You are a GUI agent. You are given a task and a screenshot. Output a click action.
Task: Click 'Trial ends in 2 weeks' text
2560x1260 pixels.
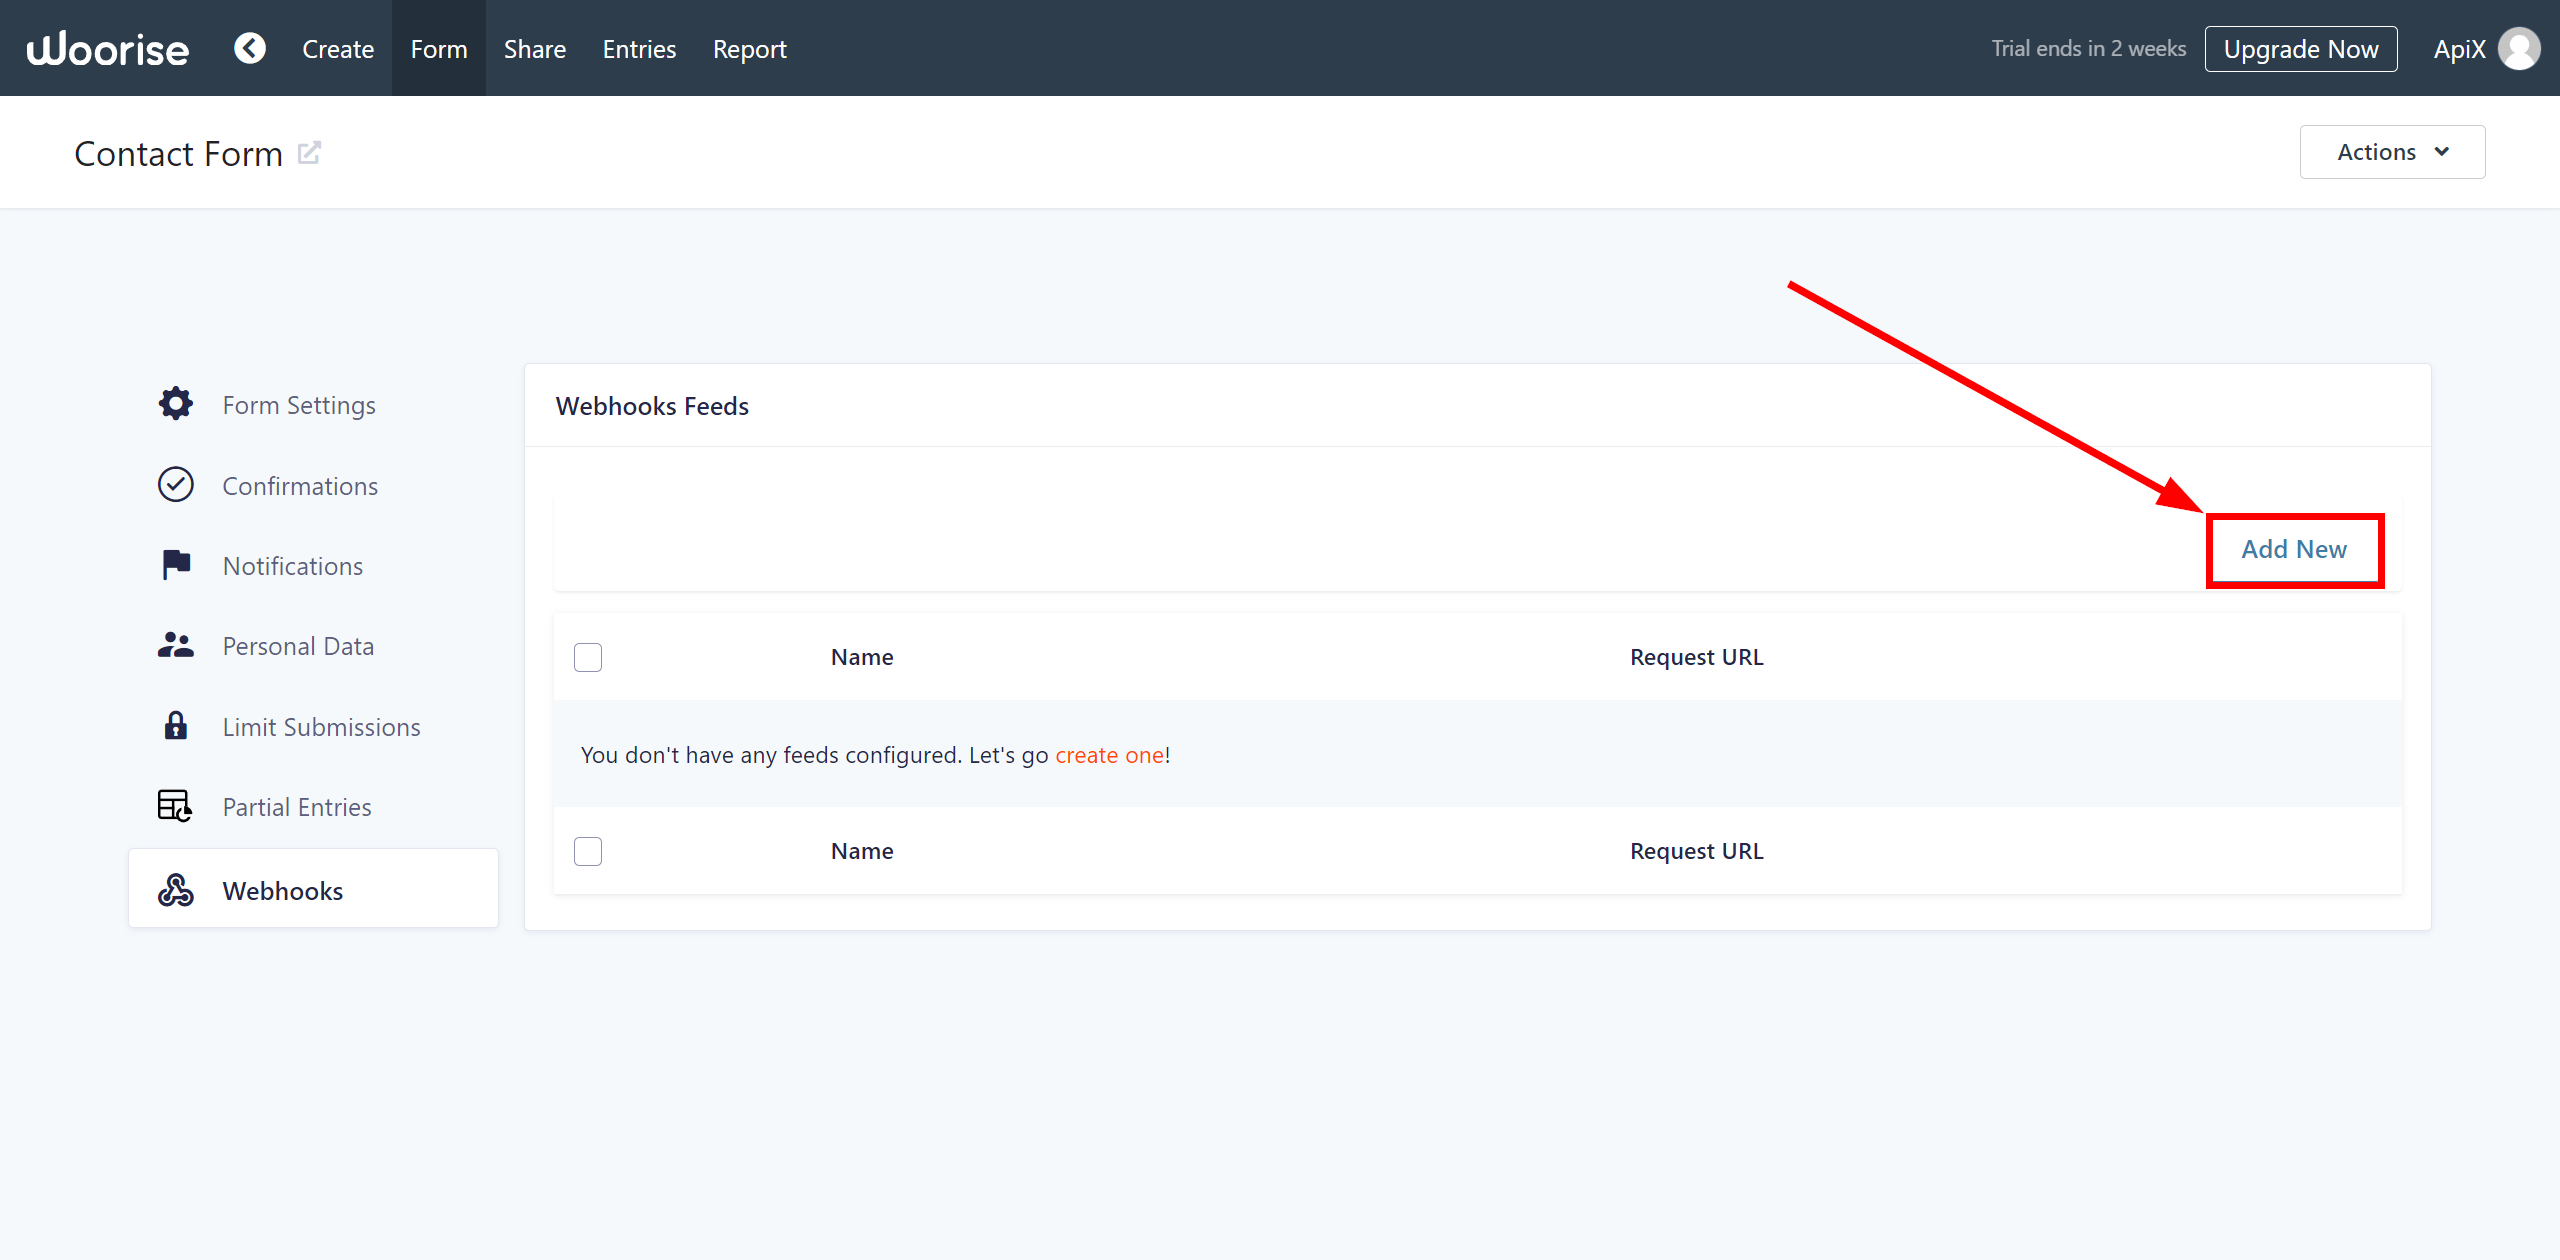2088,49
